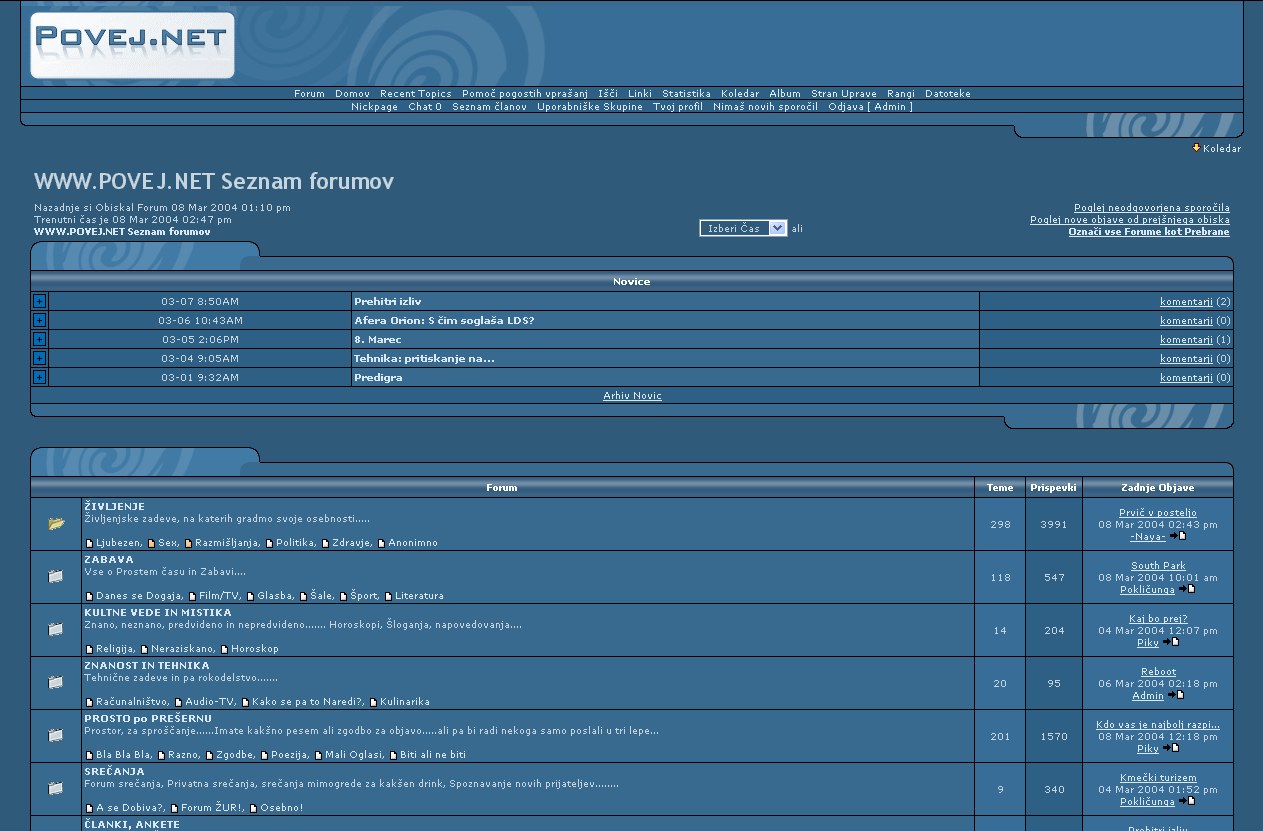
Task: Open Tvoj profil menu item
Action: click(678, 107)
